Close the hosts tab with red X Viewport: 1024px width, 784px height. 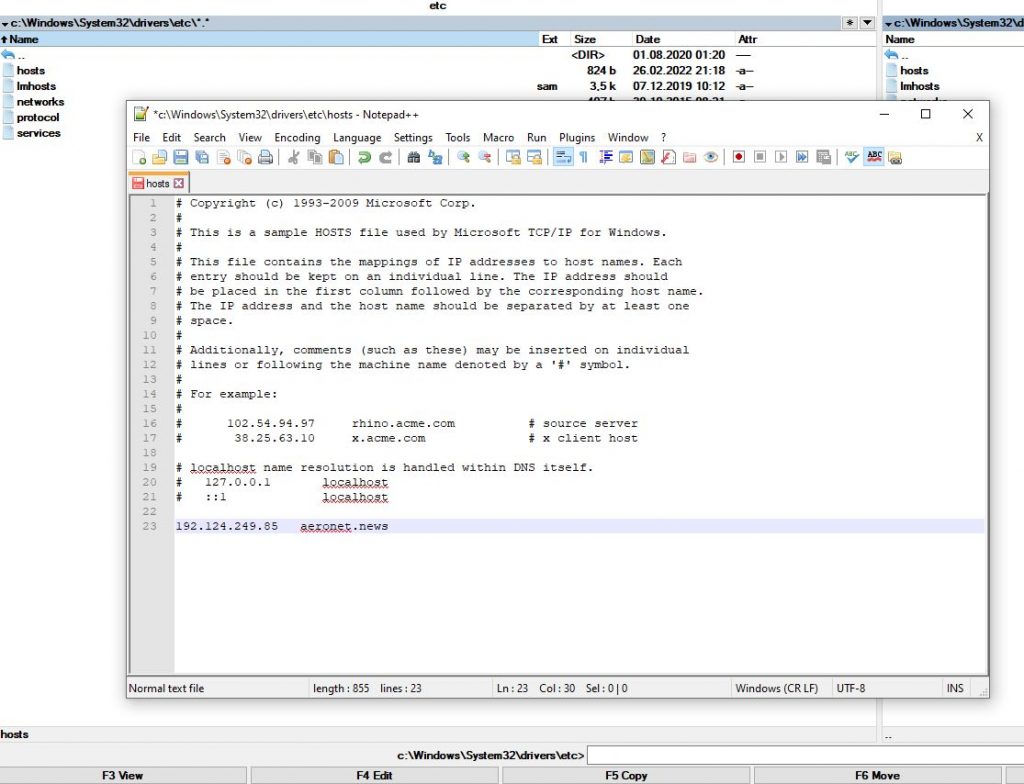(179, 184)
